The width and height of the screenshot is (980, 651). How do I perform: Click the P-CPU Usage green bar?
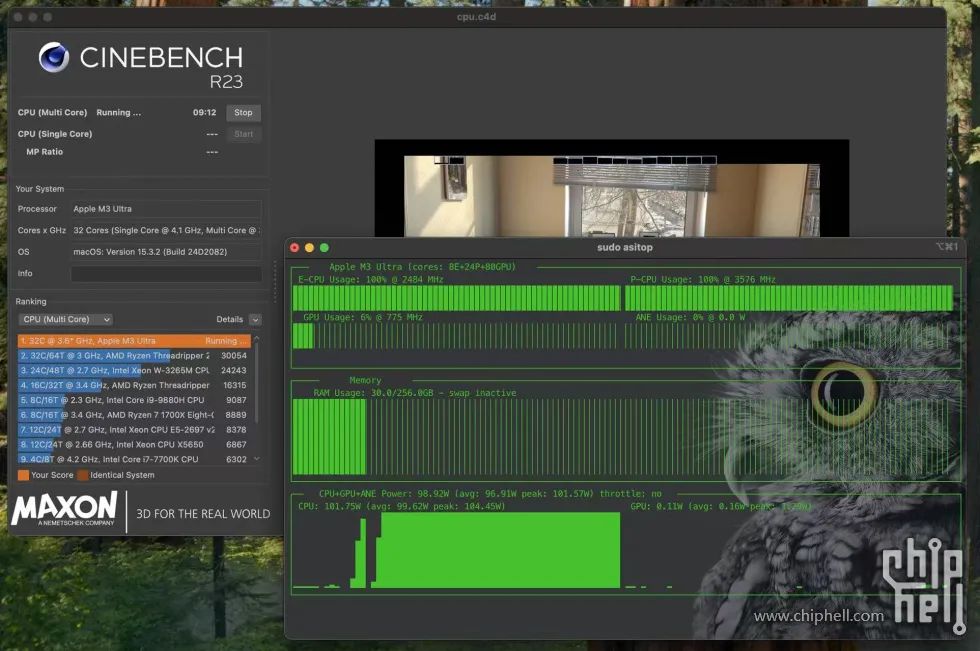pos(789,298)
